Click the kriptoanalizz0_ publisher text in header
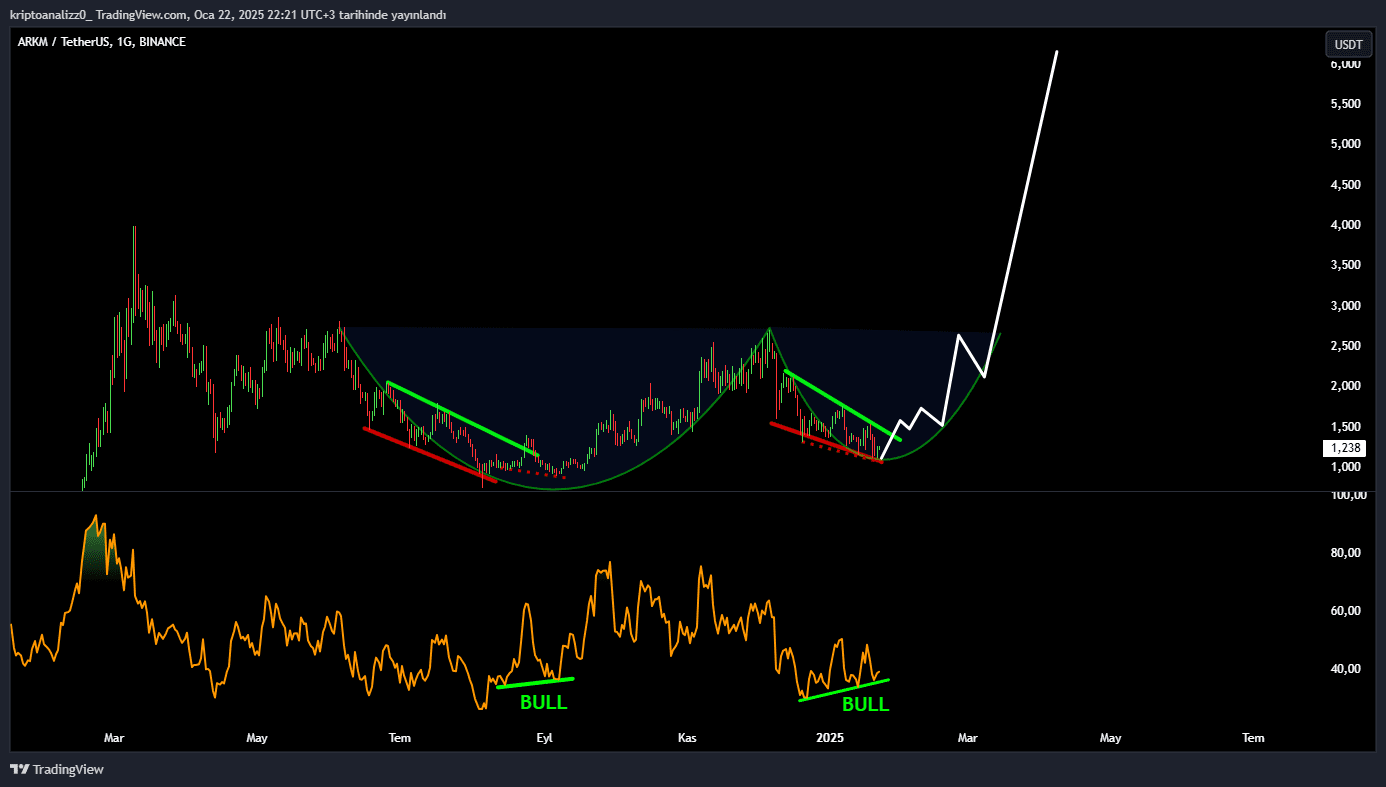The image size is (1386, 787). point(51,15)
